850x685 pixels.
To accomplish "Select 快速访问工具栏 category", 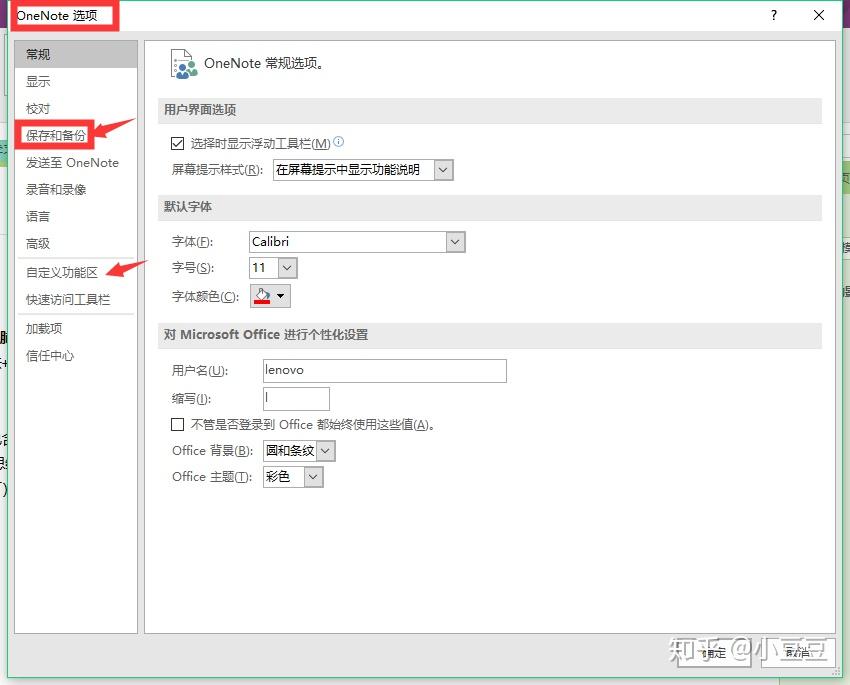I will click(x=76, y=300).
